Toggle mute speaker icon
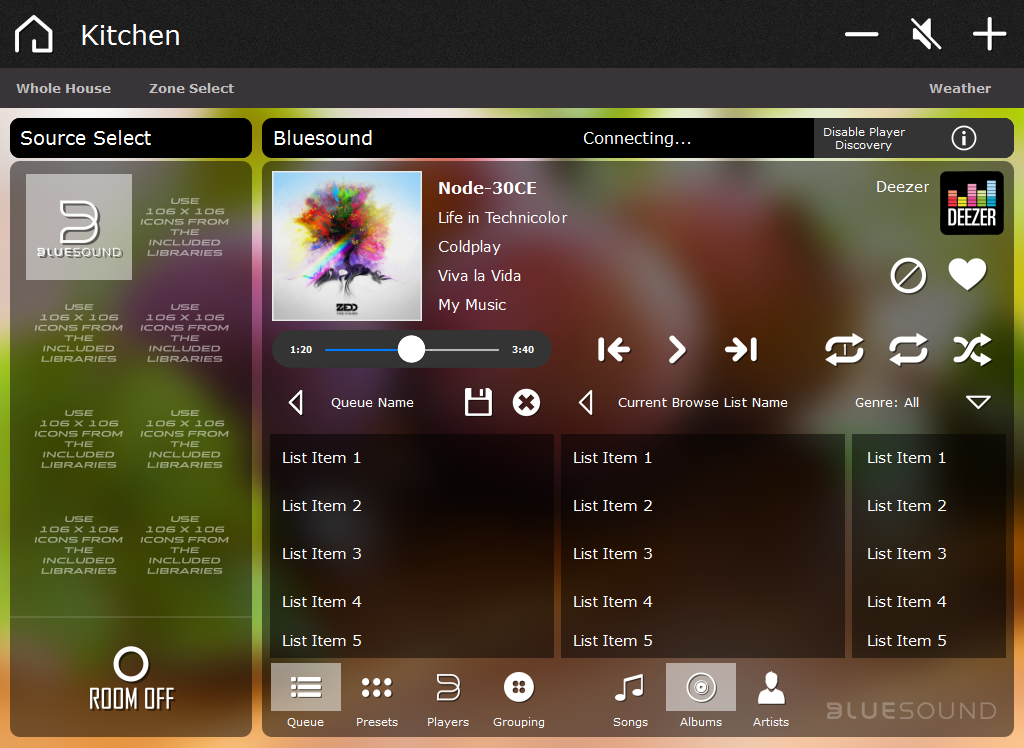1024x748 pixels. (x=926, y=34)
